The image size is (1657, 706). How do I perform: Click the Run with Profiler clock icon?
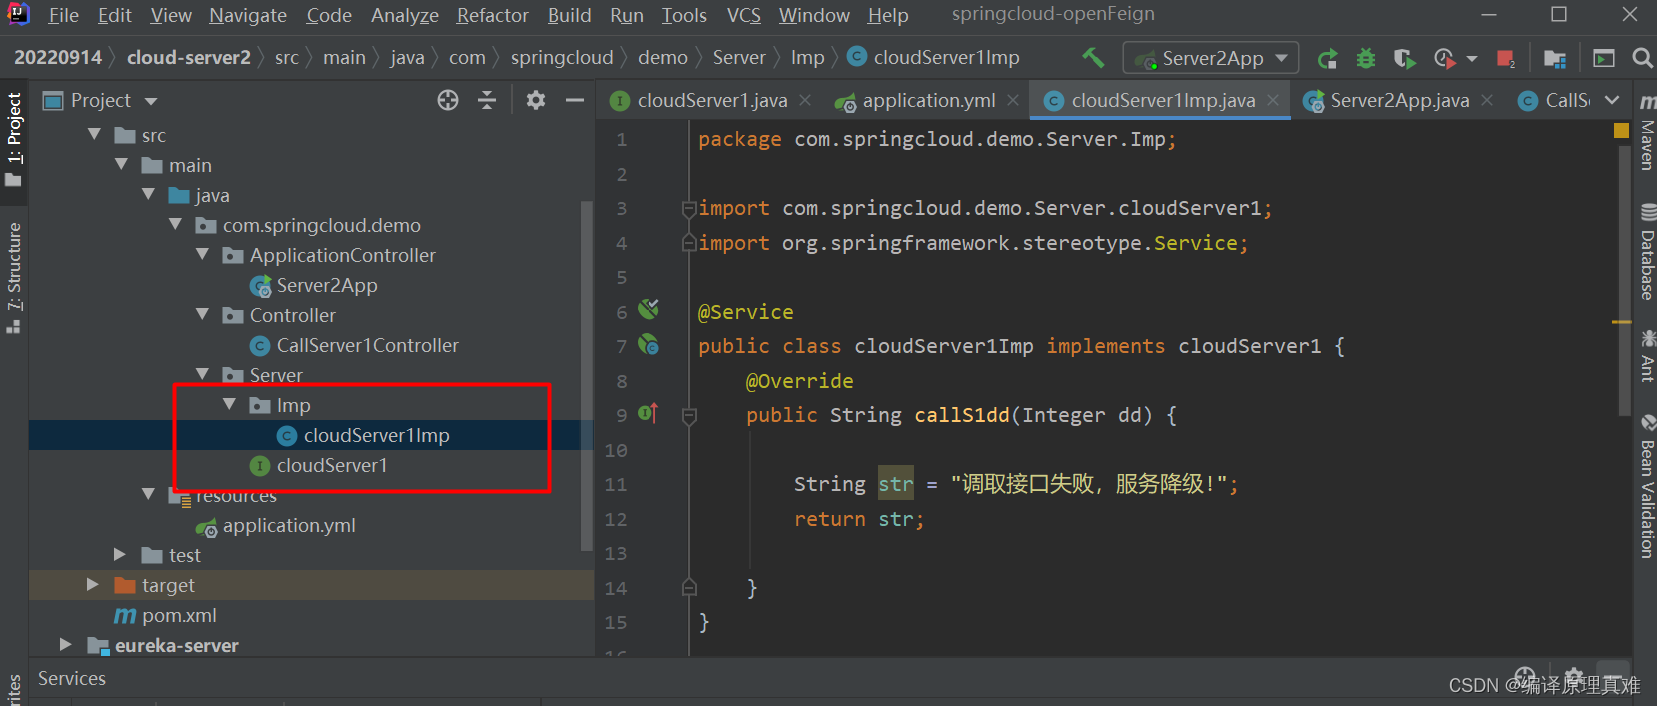[x=1443, y=59]
